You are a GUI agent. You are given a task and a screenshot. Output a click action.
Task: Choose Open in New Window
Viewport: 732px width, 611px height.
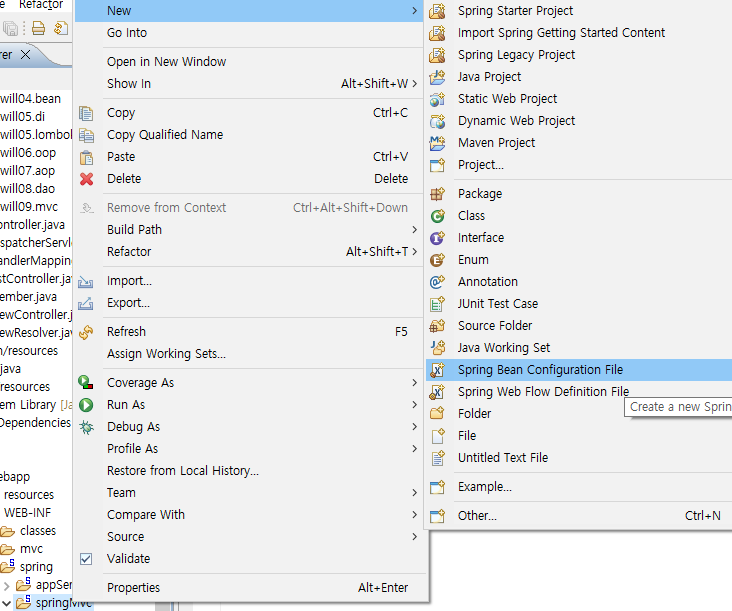pos(167,62)
